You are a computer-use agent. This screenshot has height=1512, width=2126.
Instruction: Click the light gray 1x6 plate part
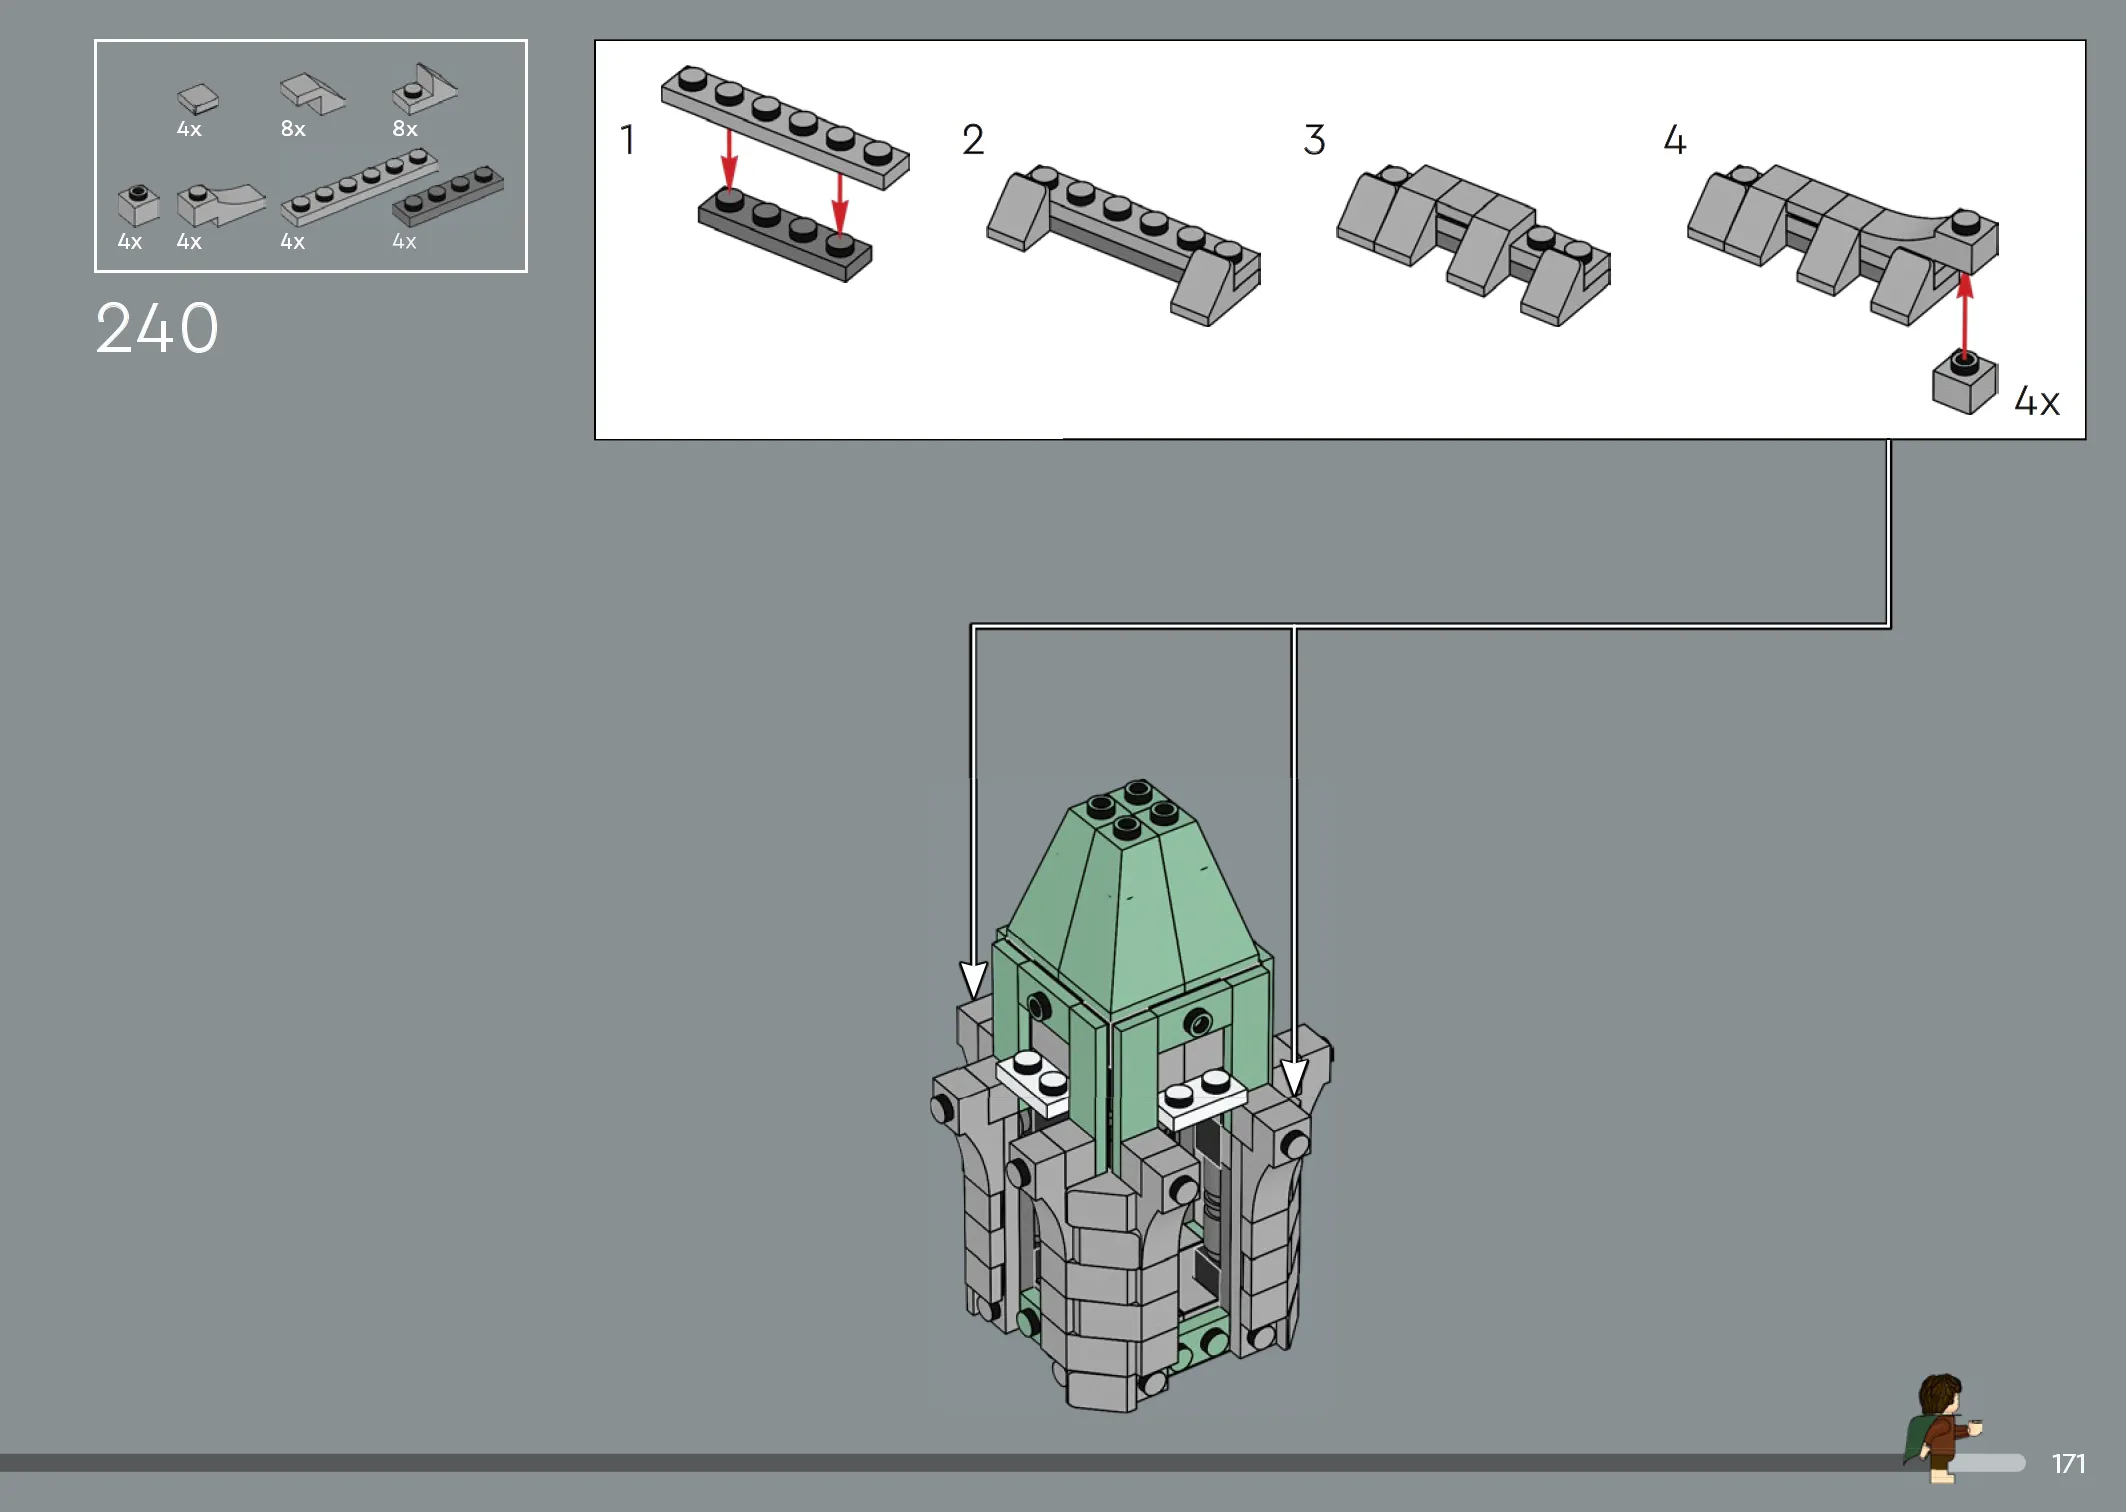point(359,186)
